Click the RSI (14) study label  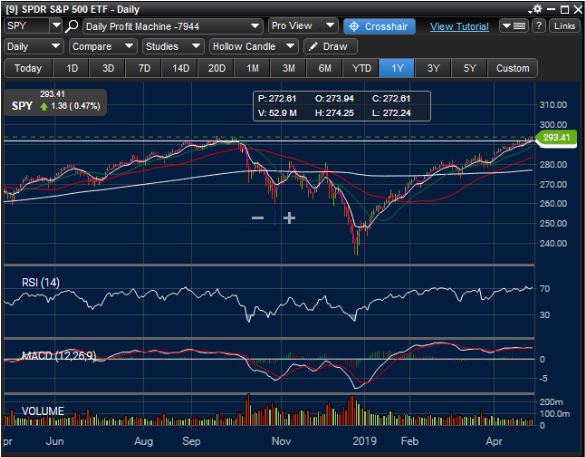[x=41, y=282]
